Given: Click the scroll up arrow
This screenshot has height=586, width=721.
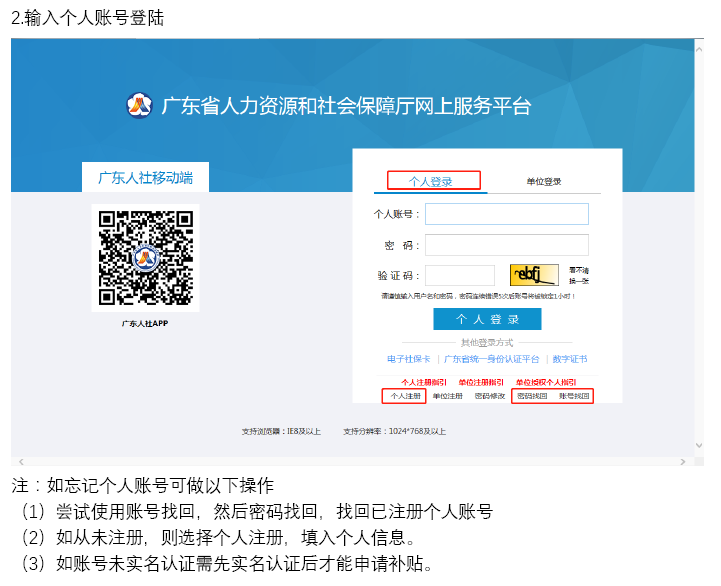Looking at the screenshot, I should pos(699,49).
